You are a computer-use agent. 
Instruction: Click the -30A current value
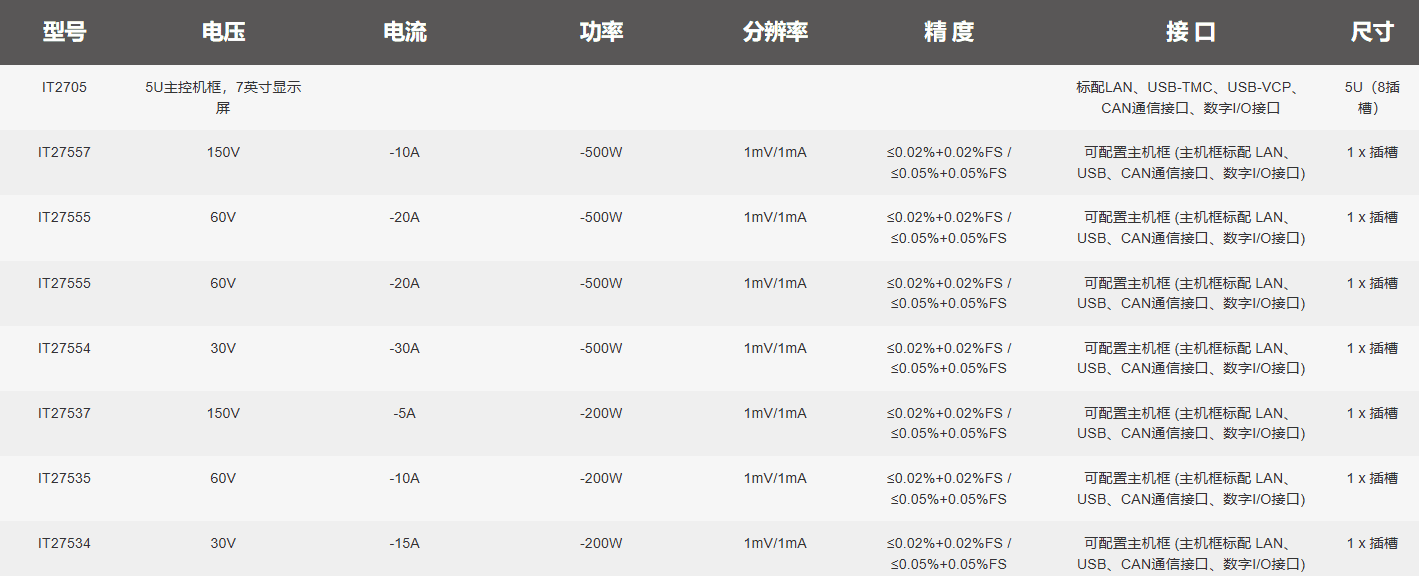(x=404, y=348)
